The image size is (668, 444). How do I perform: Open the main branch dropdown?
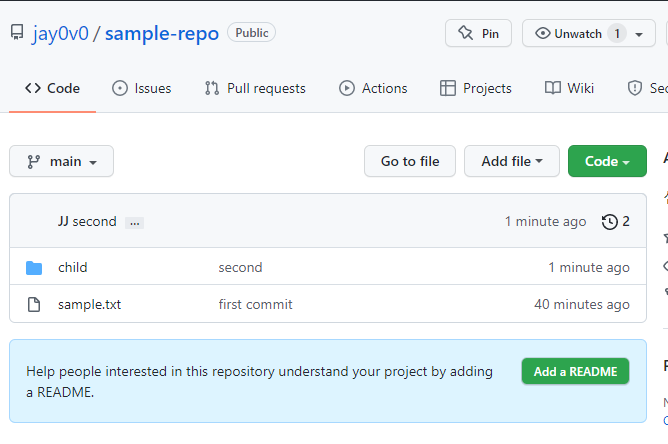[61, 161]
